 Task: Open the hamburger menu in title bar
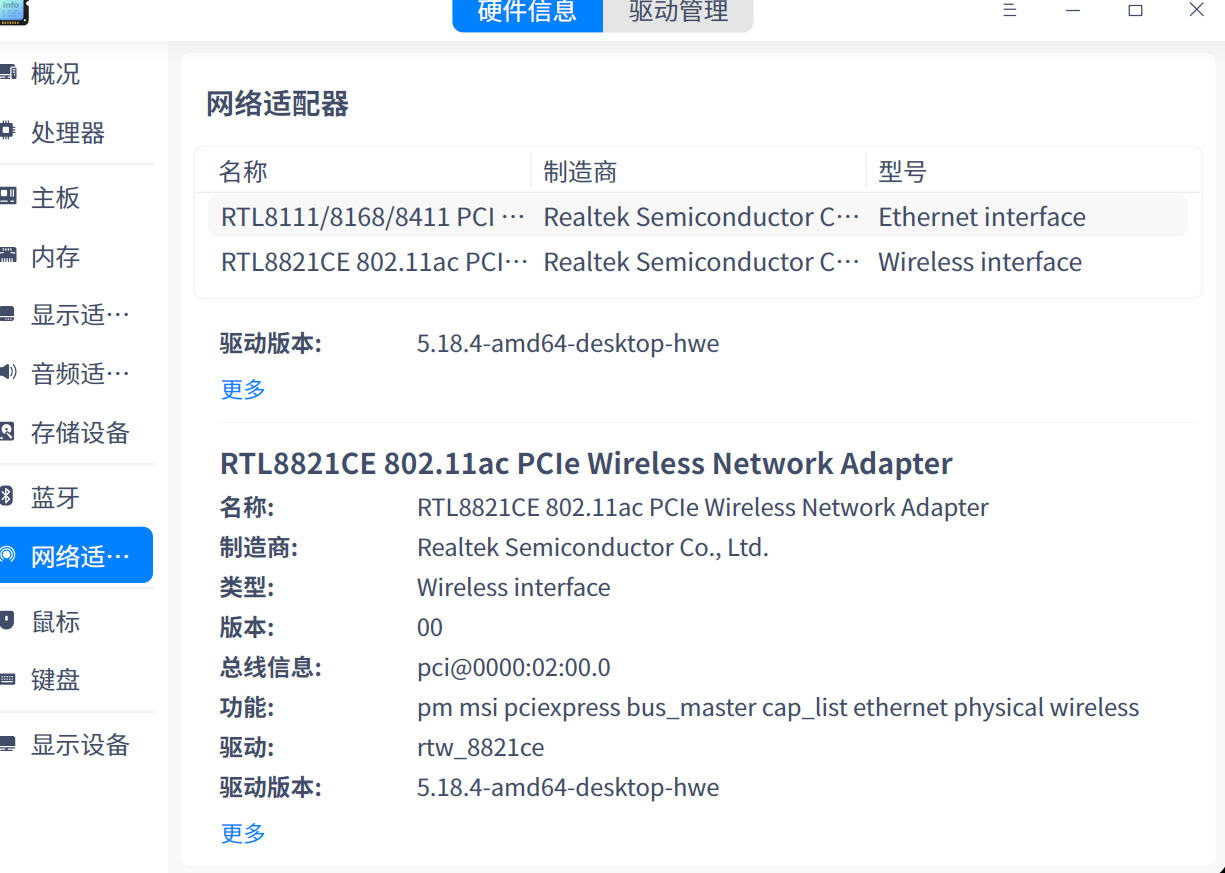(x=1009, y=11)
